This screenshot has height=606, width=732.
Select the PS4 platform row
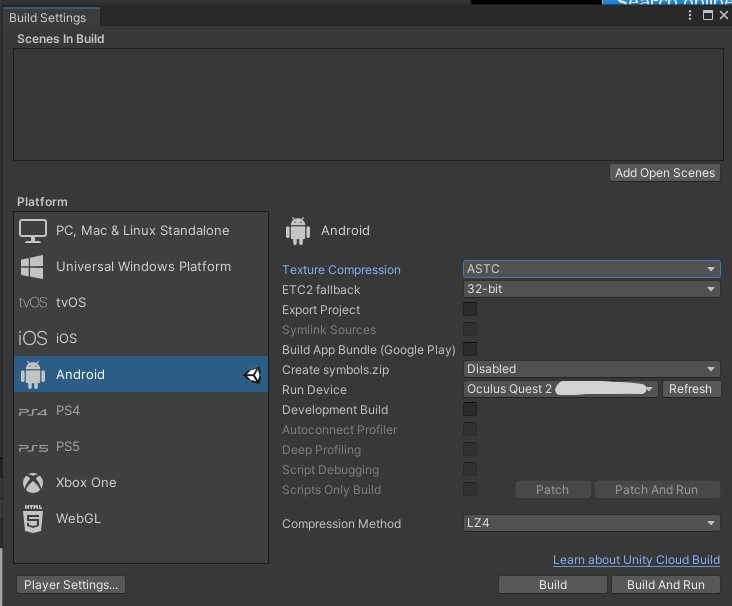click(141, 411)
